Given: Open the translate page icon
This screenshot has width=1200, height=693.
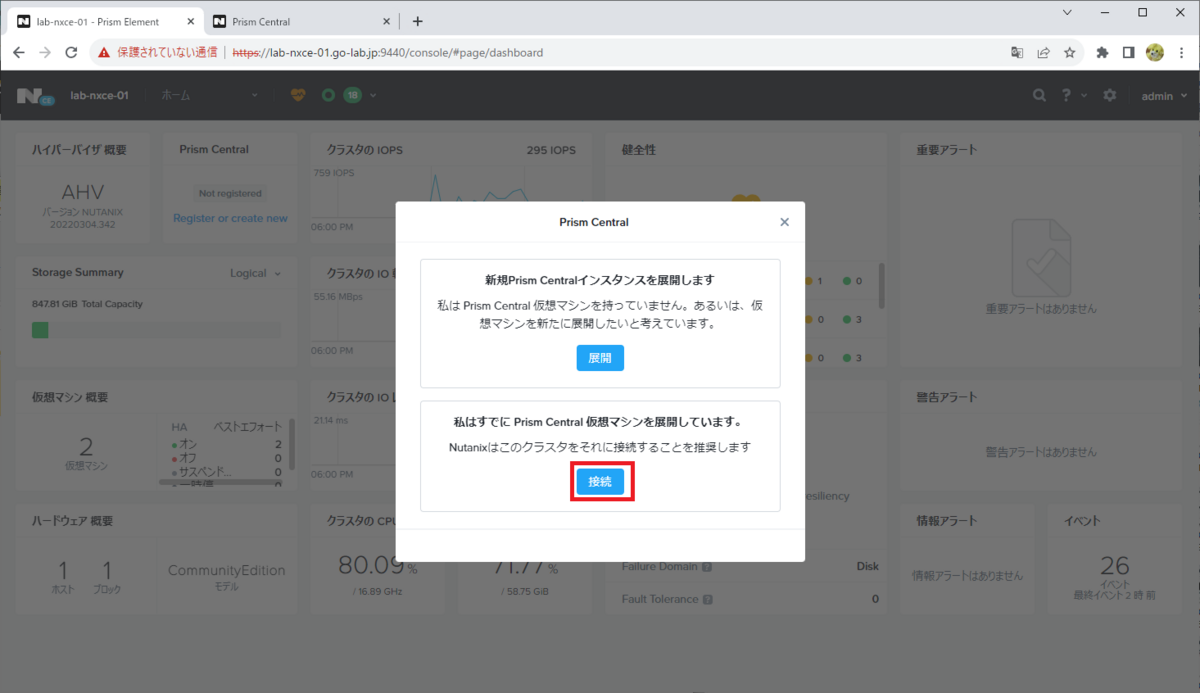Looking at the screenshot, I should [x=1017, y=52].
